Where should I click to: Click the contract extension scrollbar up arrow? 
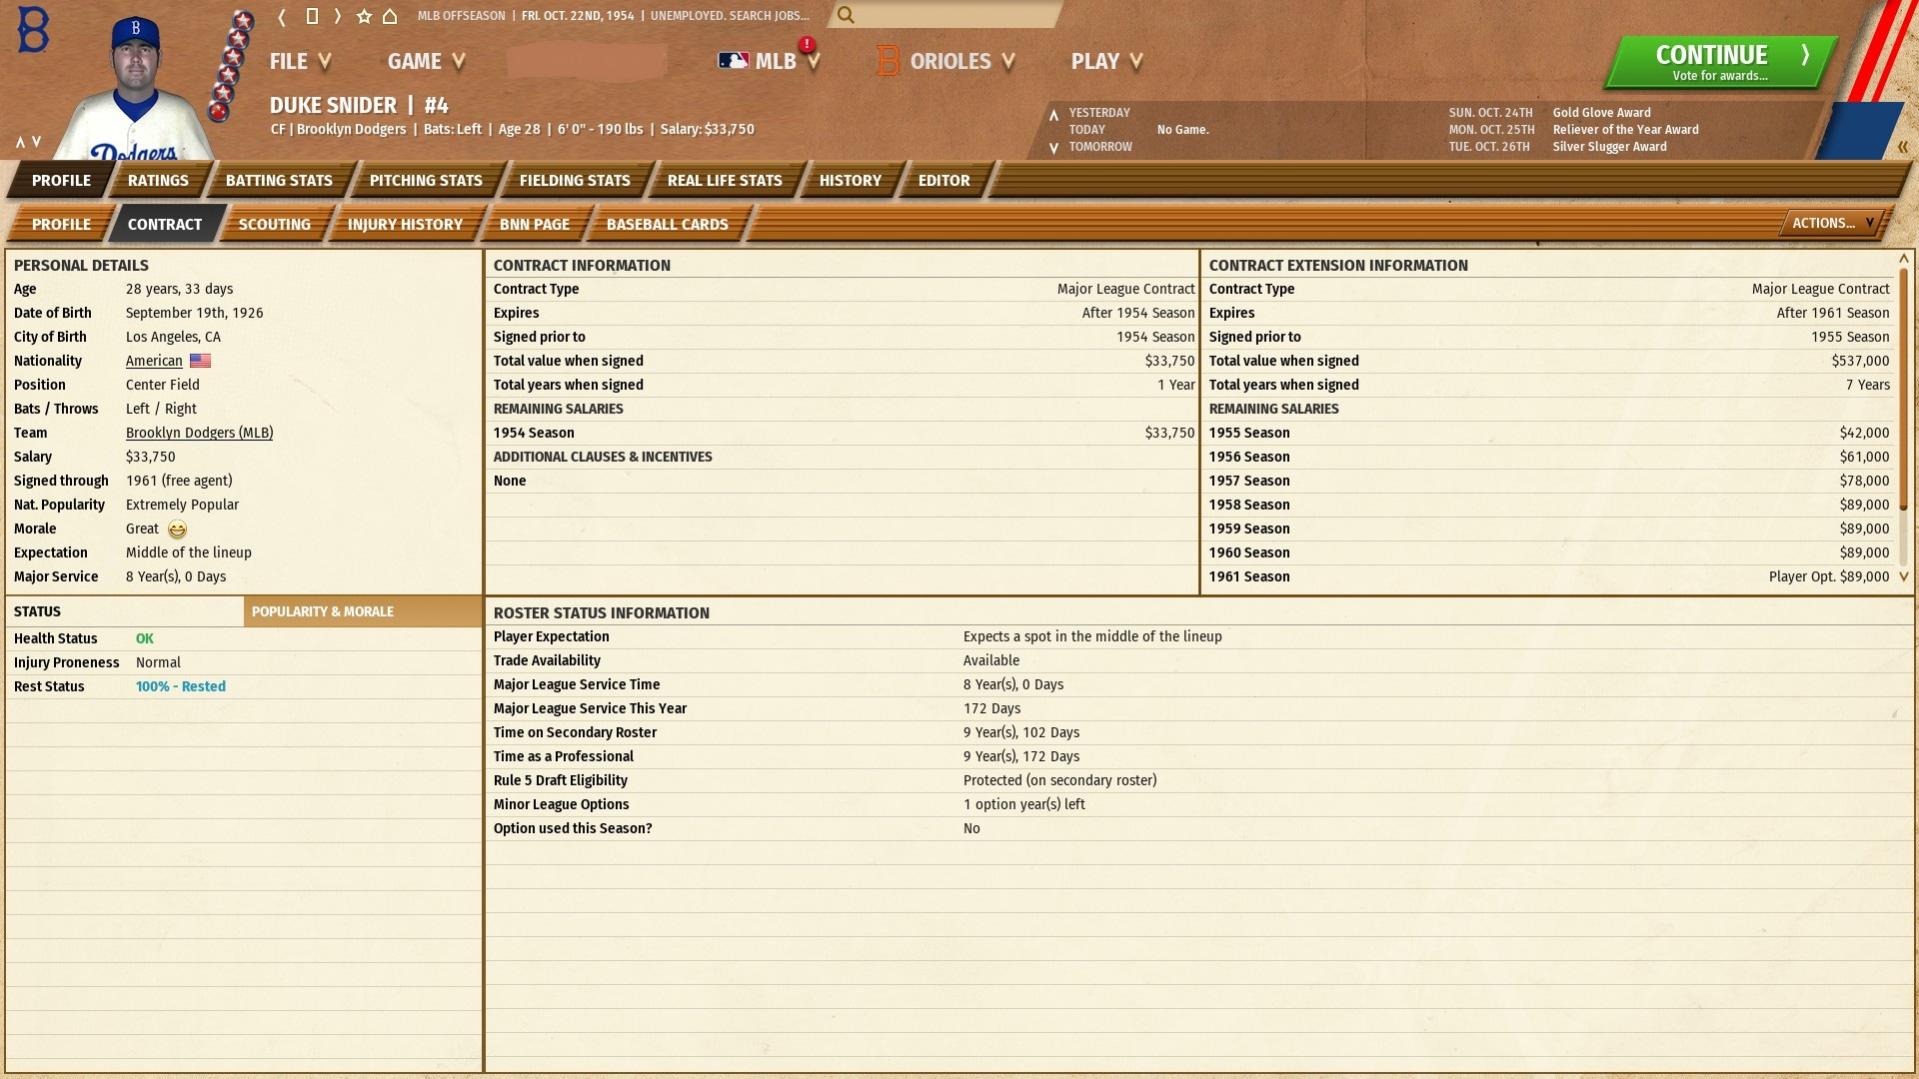point(1903,259)
